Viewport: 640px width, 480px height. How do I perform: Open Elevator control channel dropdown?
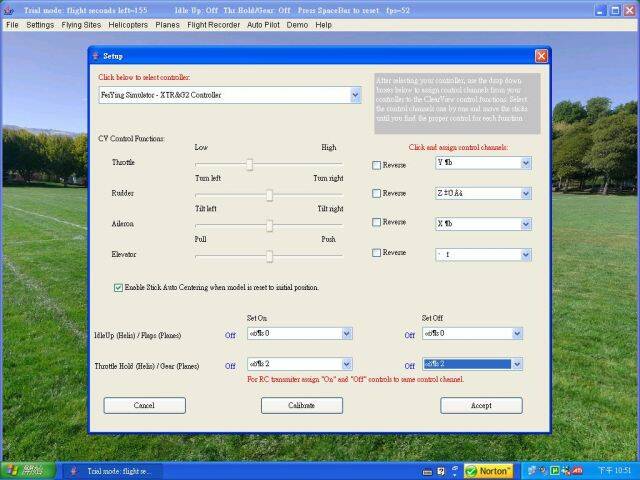point(526,255)
